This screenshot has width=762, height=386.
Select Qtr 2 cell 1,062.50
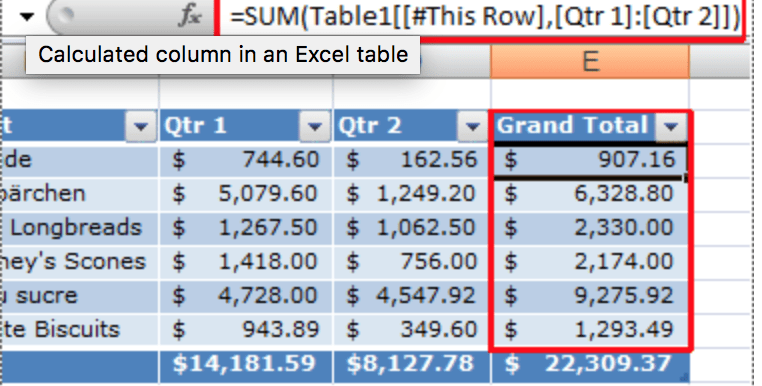(x=412, y=228)
